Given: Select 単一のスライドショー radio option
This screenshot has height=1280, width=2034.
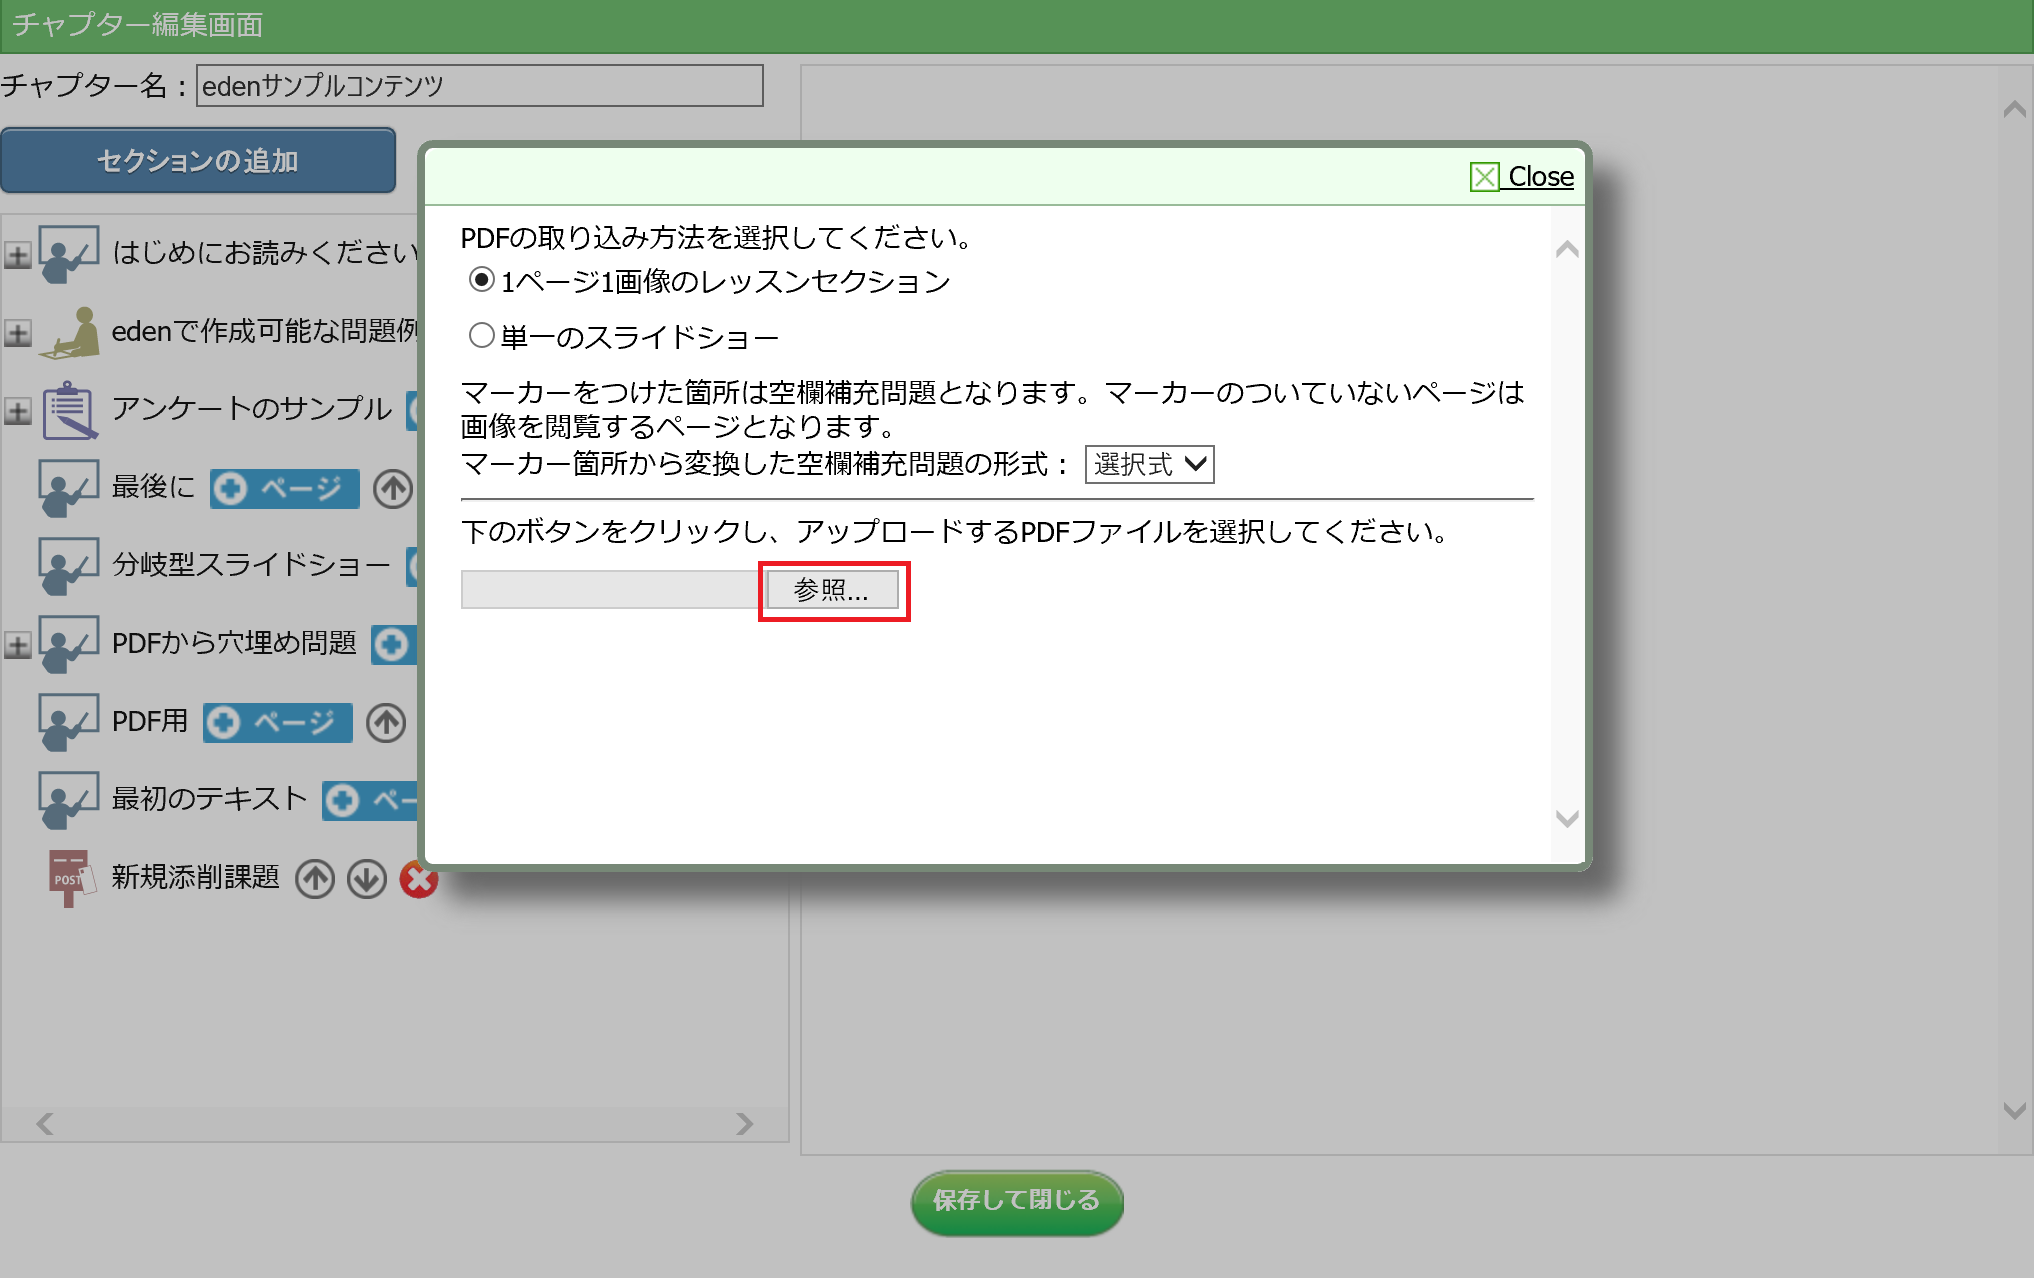Looking at the screenshot, I should (x=482, y=336).
